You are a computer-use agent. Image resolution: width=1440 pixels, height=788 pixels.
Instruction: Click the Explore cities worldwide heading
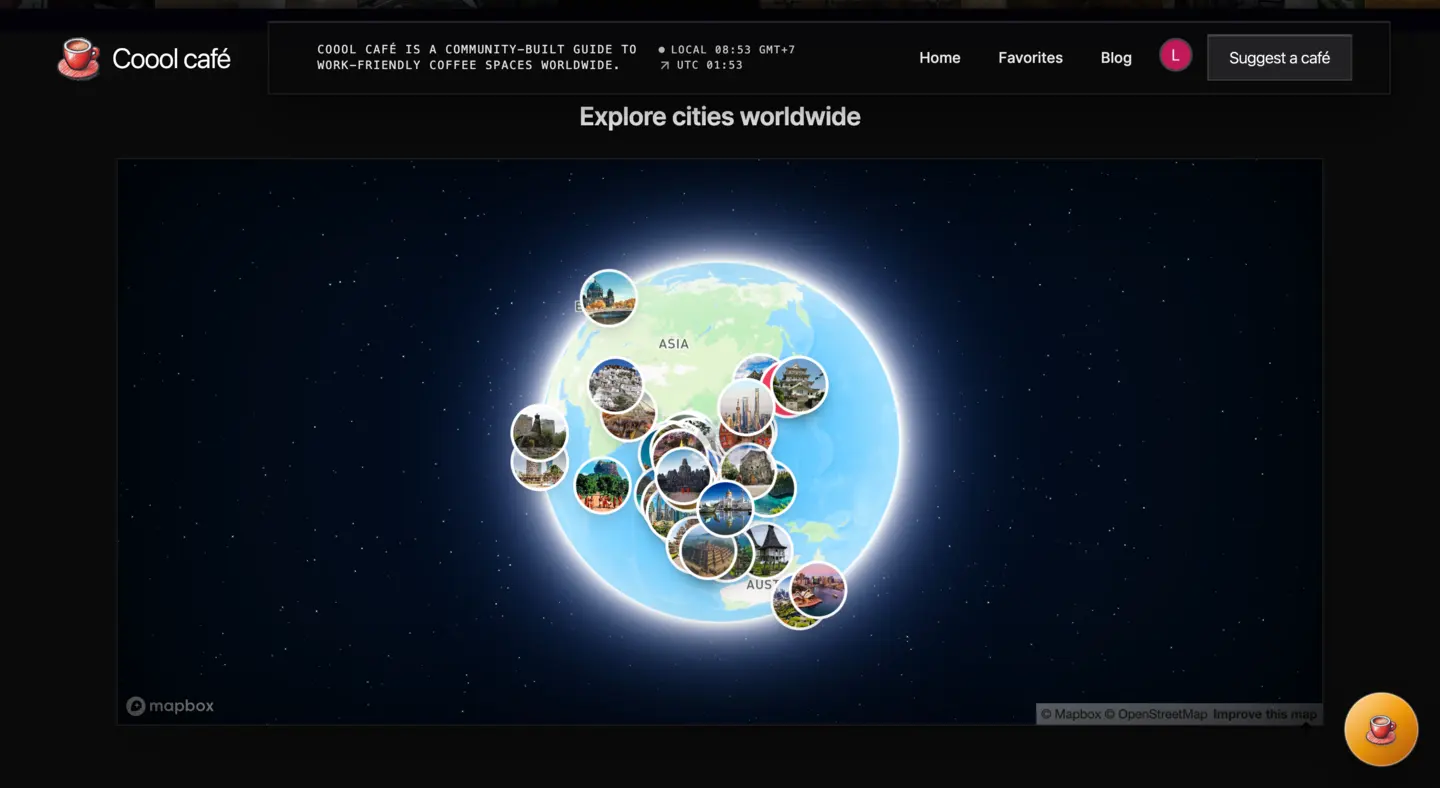tap(720, 117)
